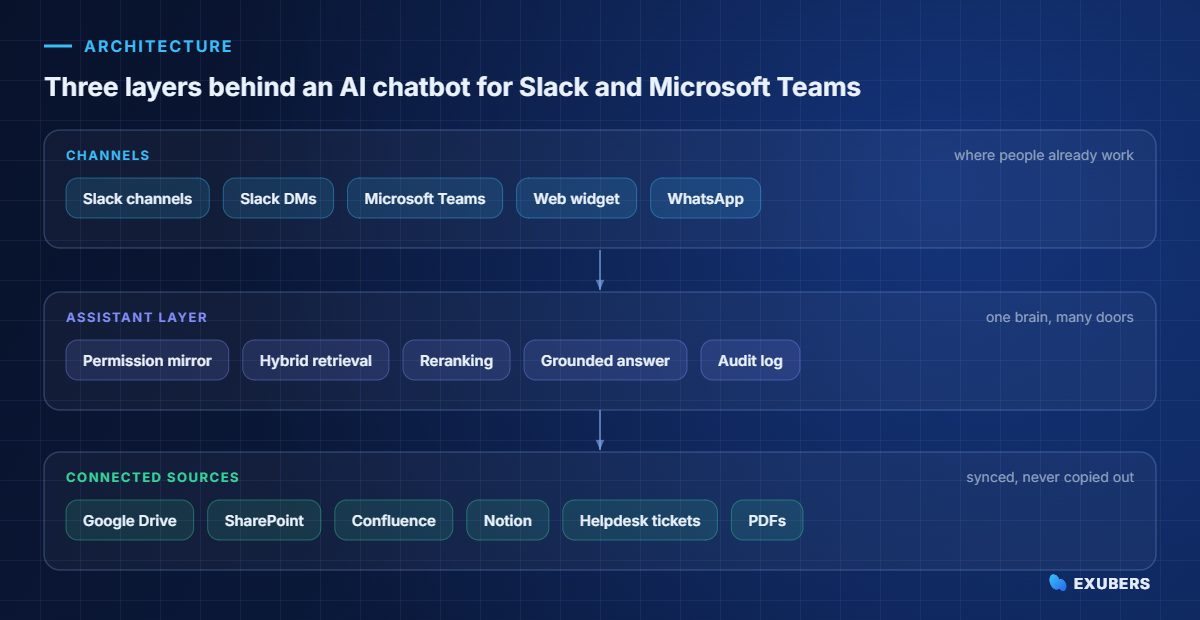Click the 'synced, never copied out' caption

(x=1050, y=477)
